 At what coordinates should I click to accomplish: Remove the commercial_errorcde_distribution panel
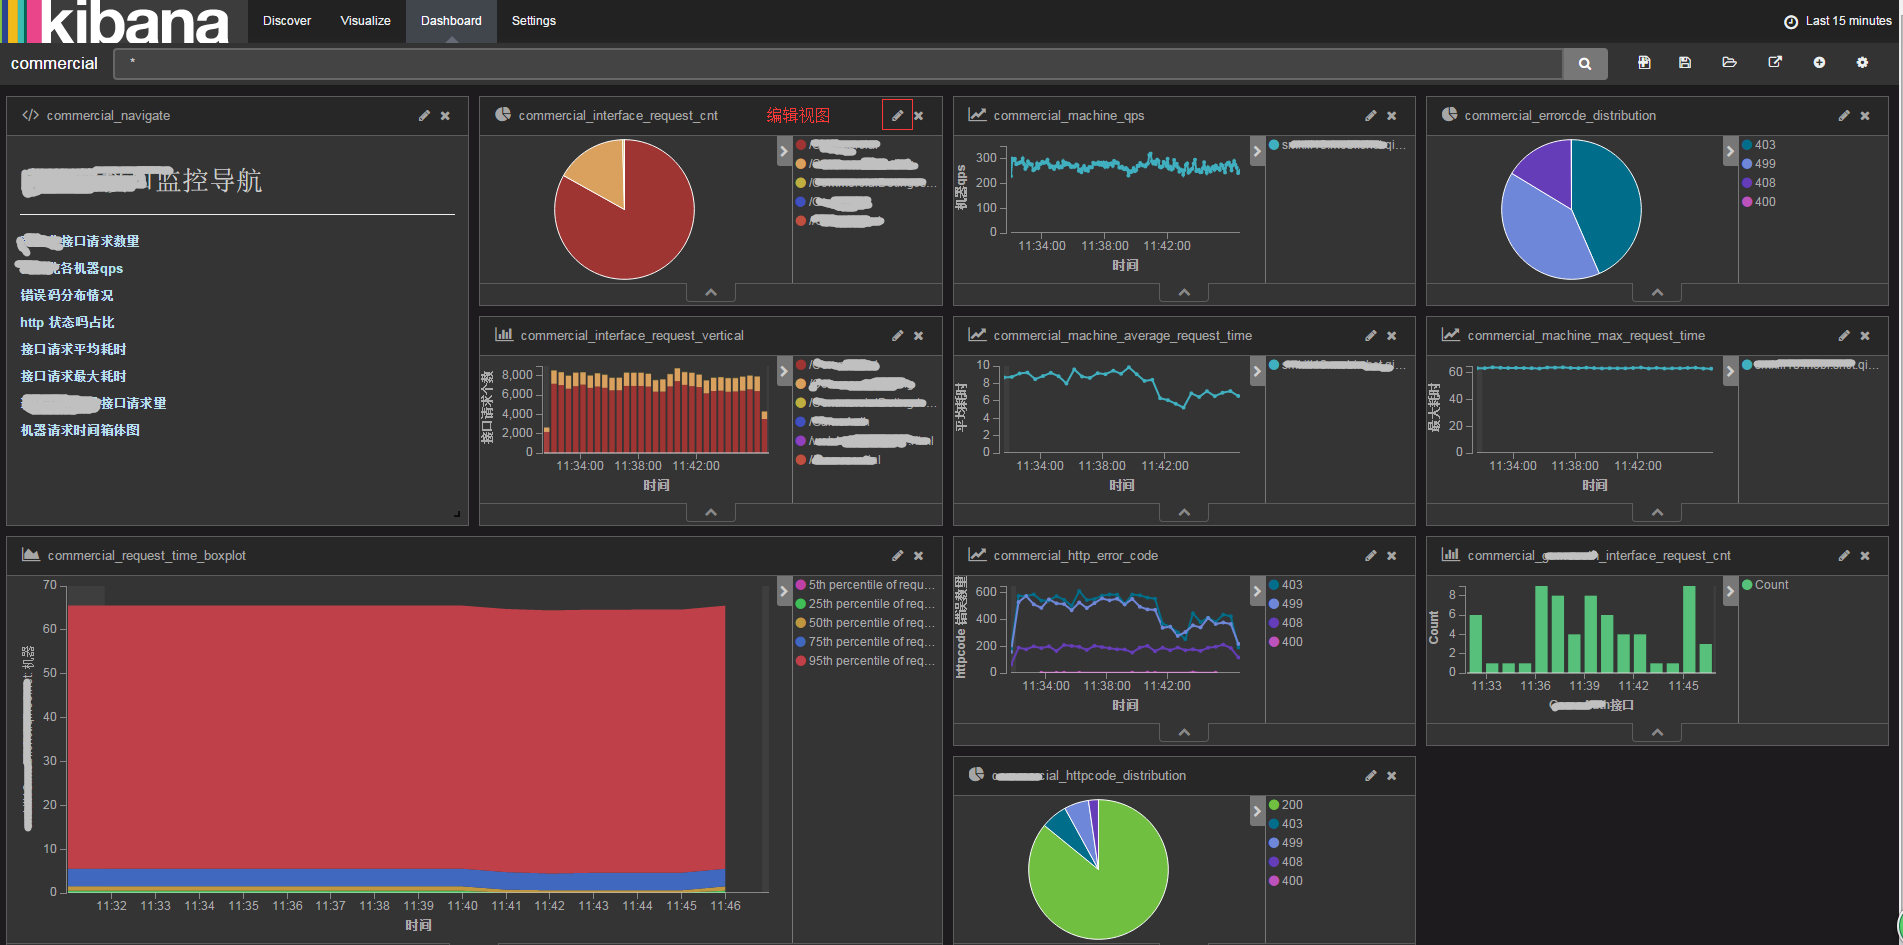click(x=1864, y=116)
